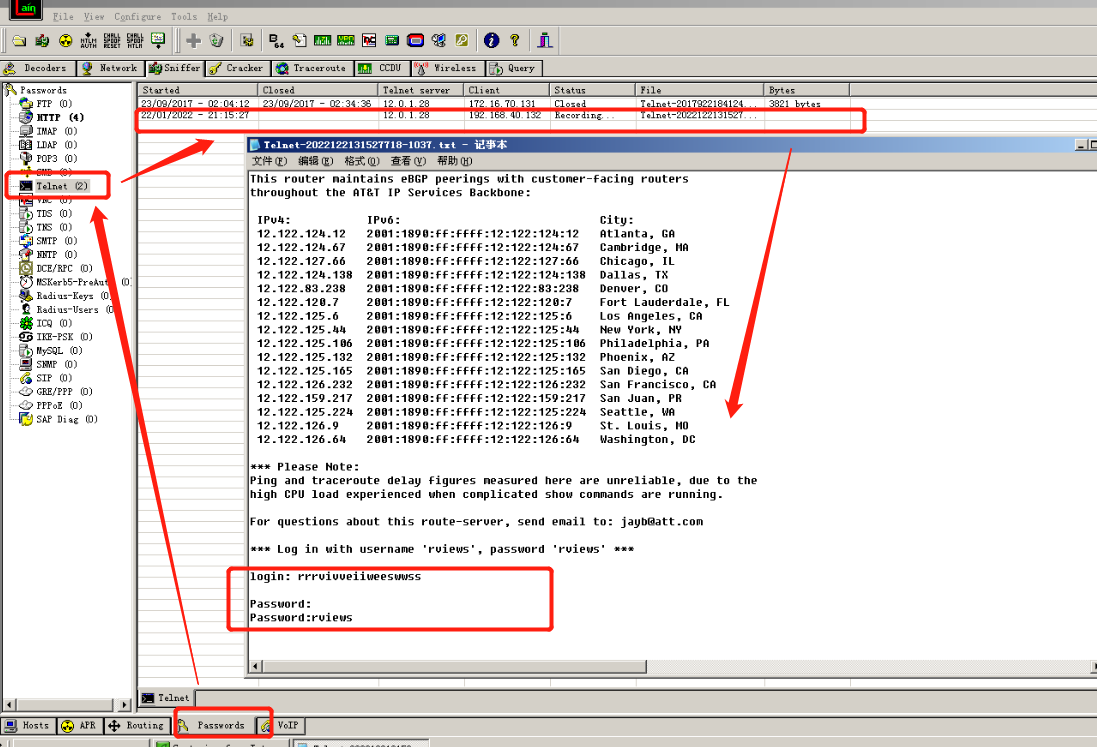
Task: Open the RSA SecurID token calculator icon
Action: click(x=416, y=41)
